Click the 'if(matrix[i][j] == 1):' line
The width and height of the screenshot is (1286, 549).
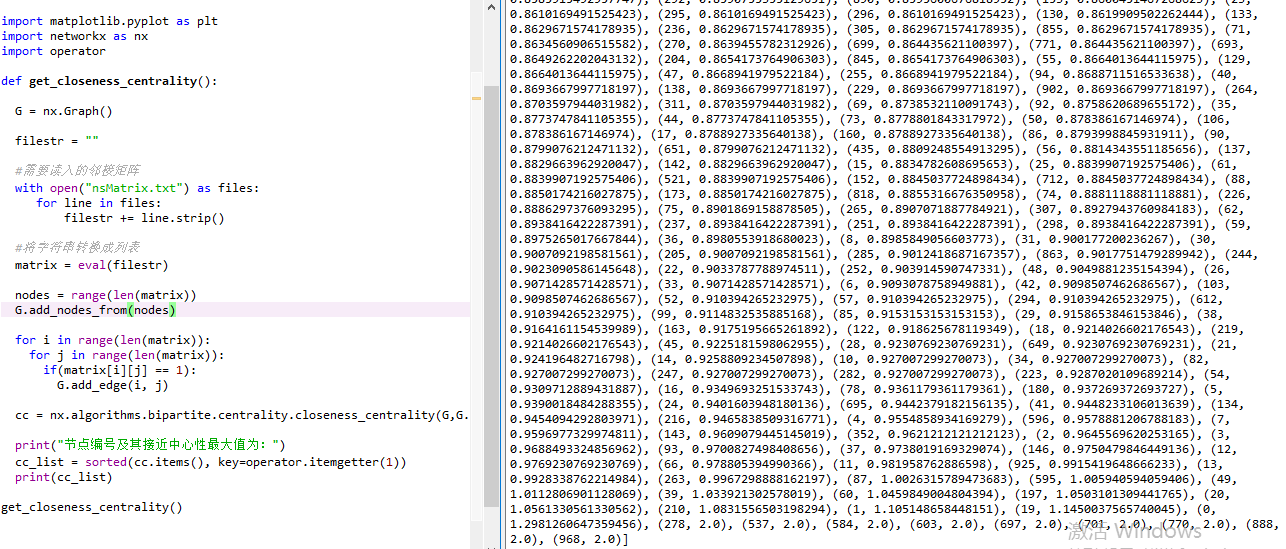tap(120, 370)
